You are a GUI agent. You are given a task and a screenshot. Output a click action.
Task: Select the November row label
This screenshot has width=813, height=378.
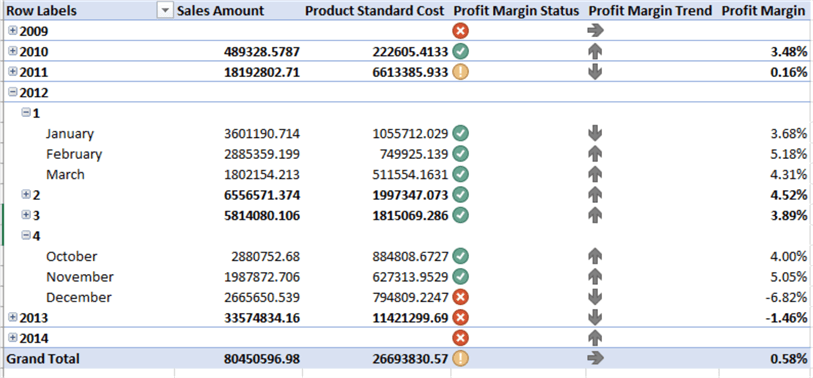80,276
